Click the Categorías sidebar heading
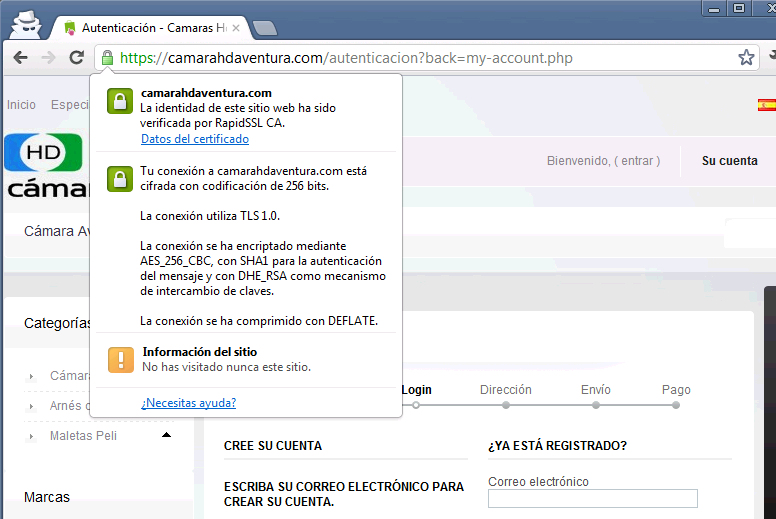 coord(57,323)
